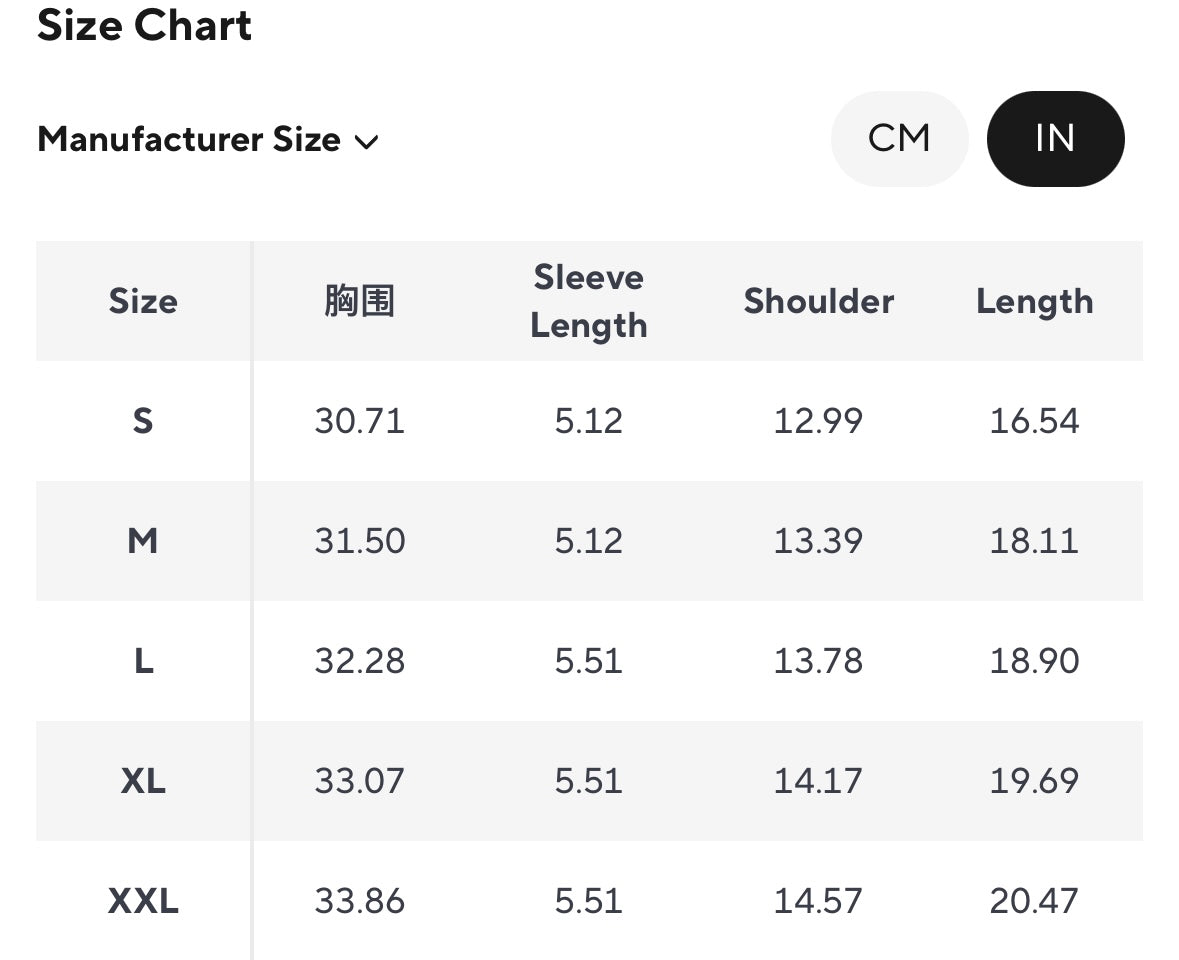The image size is (1179, 960).
Task: Select the IN unit toggle
Action: tap(1055, 138)
